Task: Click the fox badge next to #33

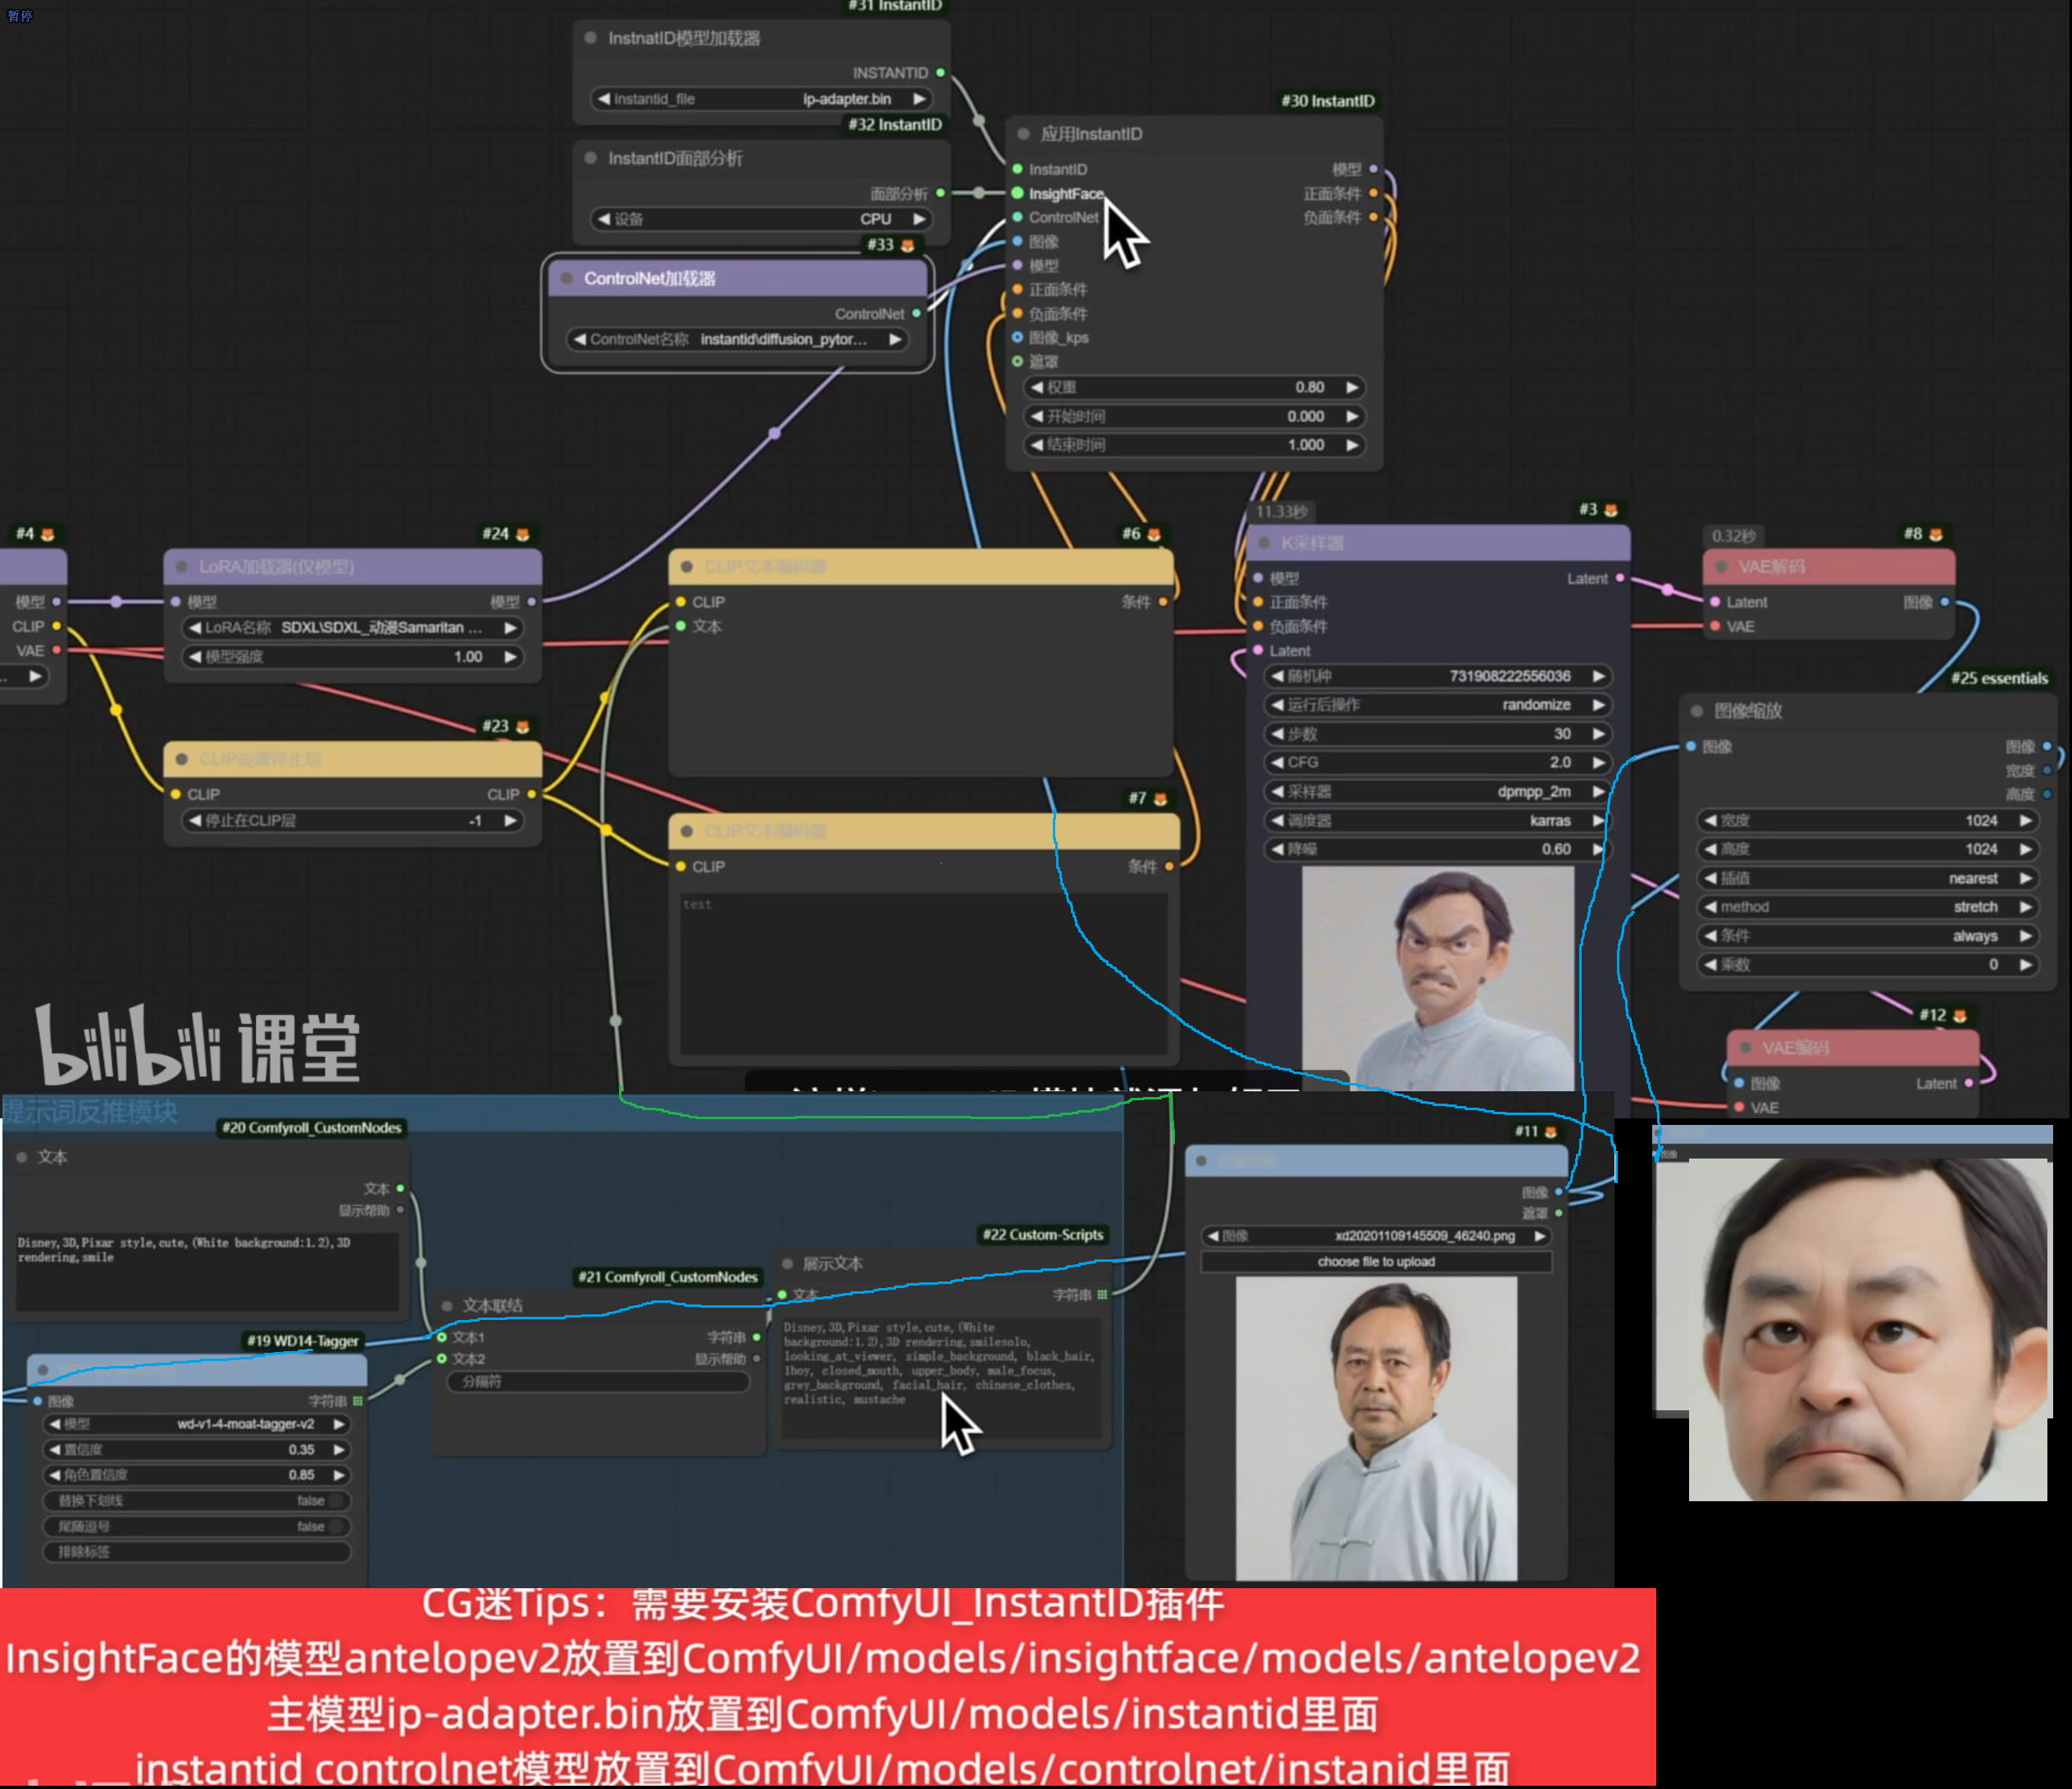Action: click(x=908, y=245)
